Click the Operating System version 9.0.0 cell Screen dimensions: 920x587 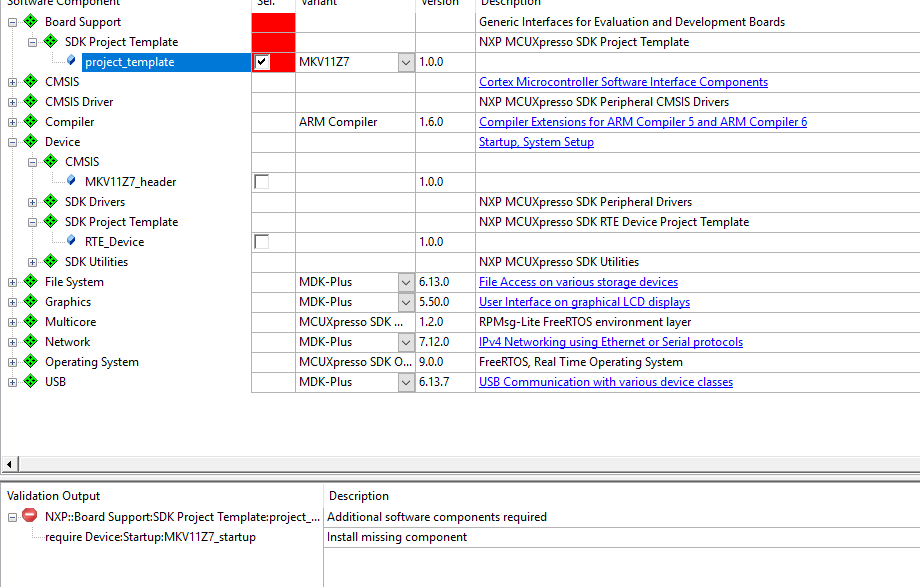tap(445, 362)
